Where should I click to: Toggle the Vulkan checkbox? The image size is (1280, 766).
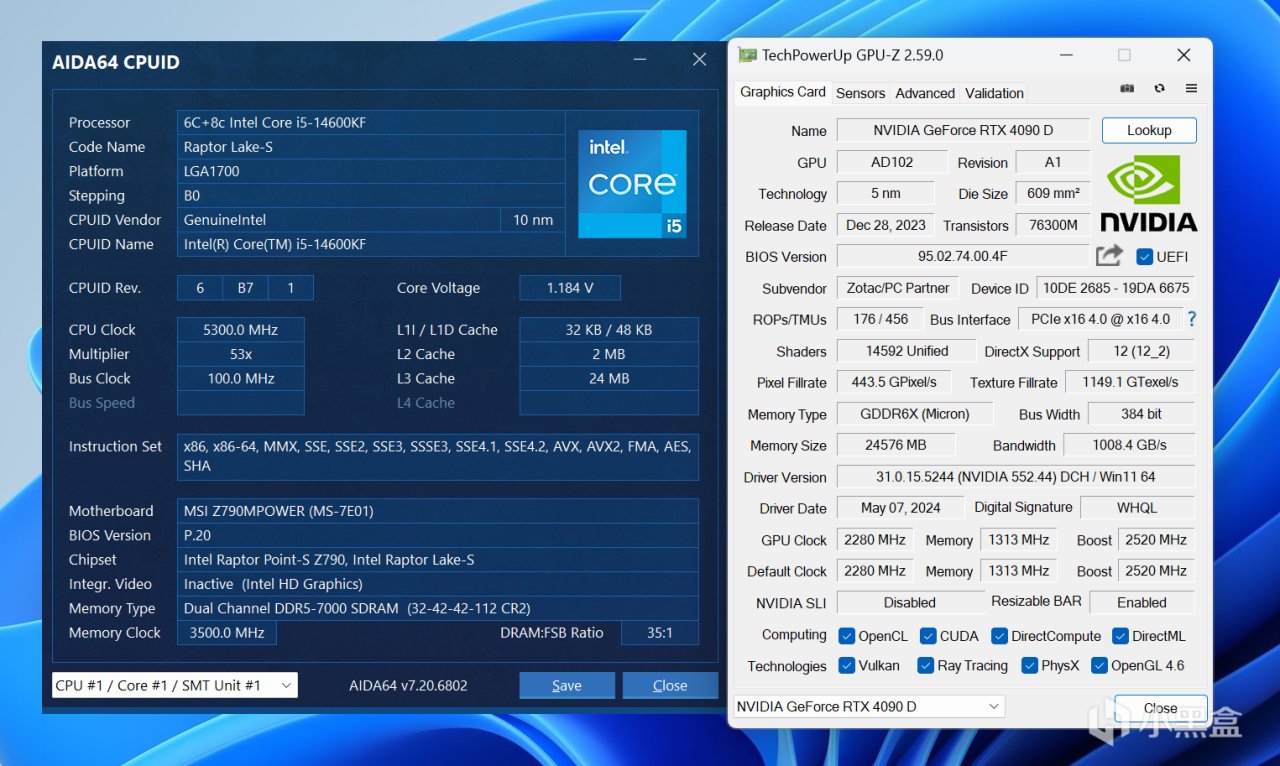847,666
